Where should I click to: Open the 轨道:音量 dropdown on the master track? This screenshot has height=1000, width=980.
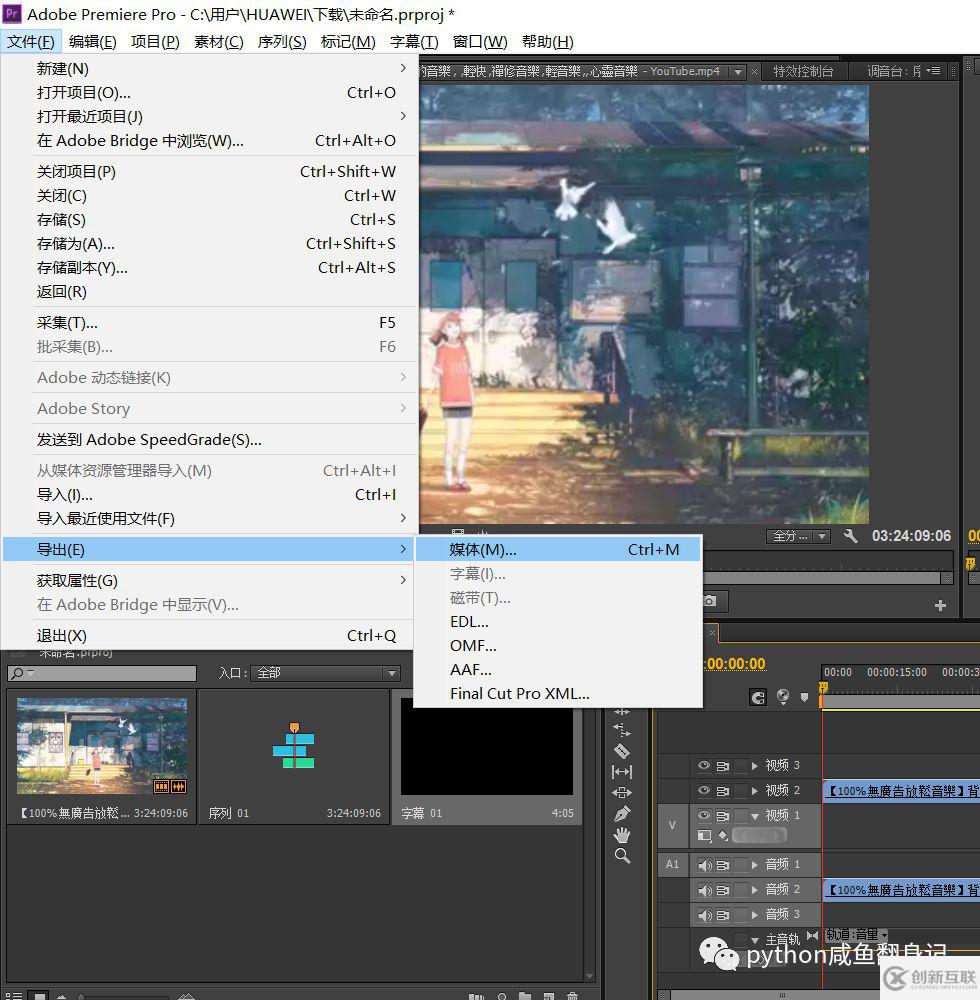tap(854, 936)
